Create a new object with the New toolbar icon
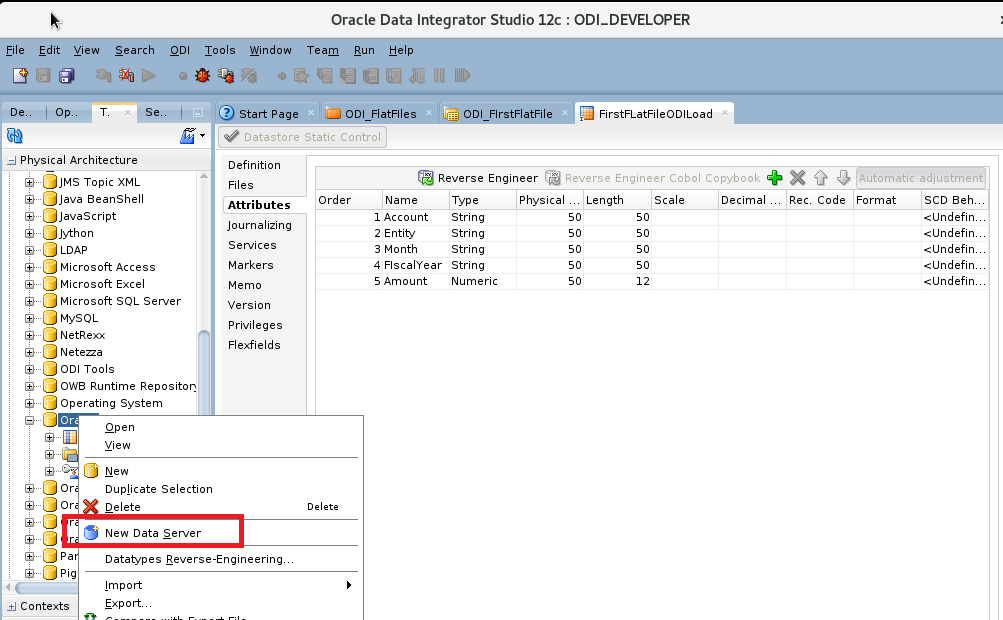This screenshot has width=1003, height=620. (18, 75)
